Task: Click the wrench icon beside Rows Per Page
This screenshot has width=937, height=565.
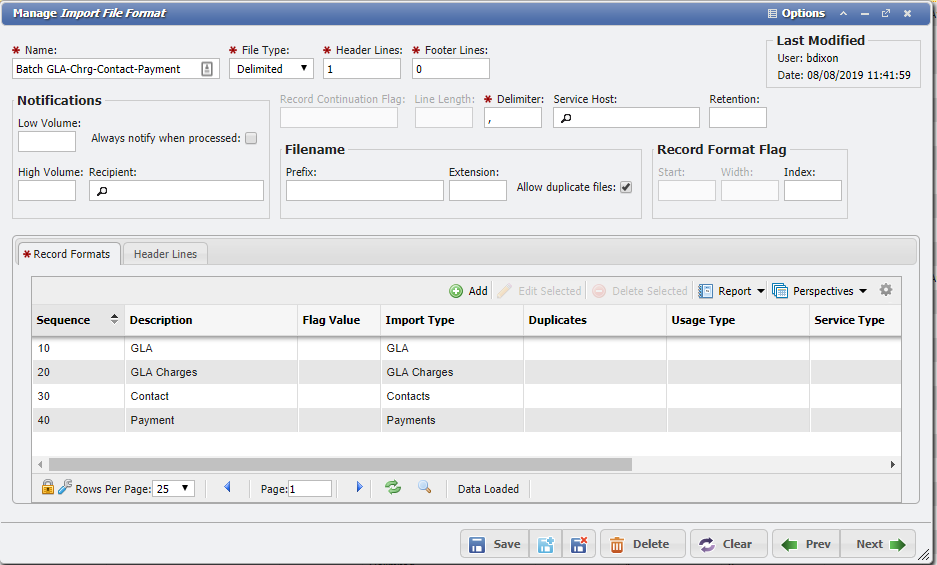Action: 64,488
